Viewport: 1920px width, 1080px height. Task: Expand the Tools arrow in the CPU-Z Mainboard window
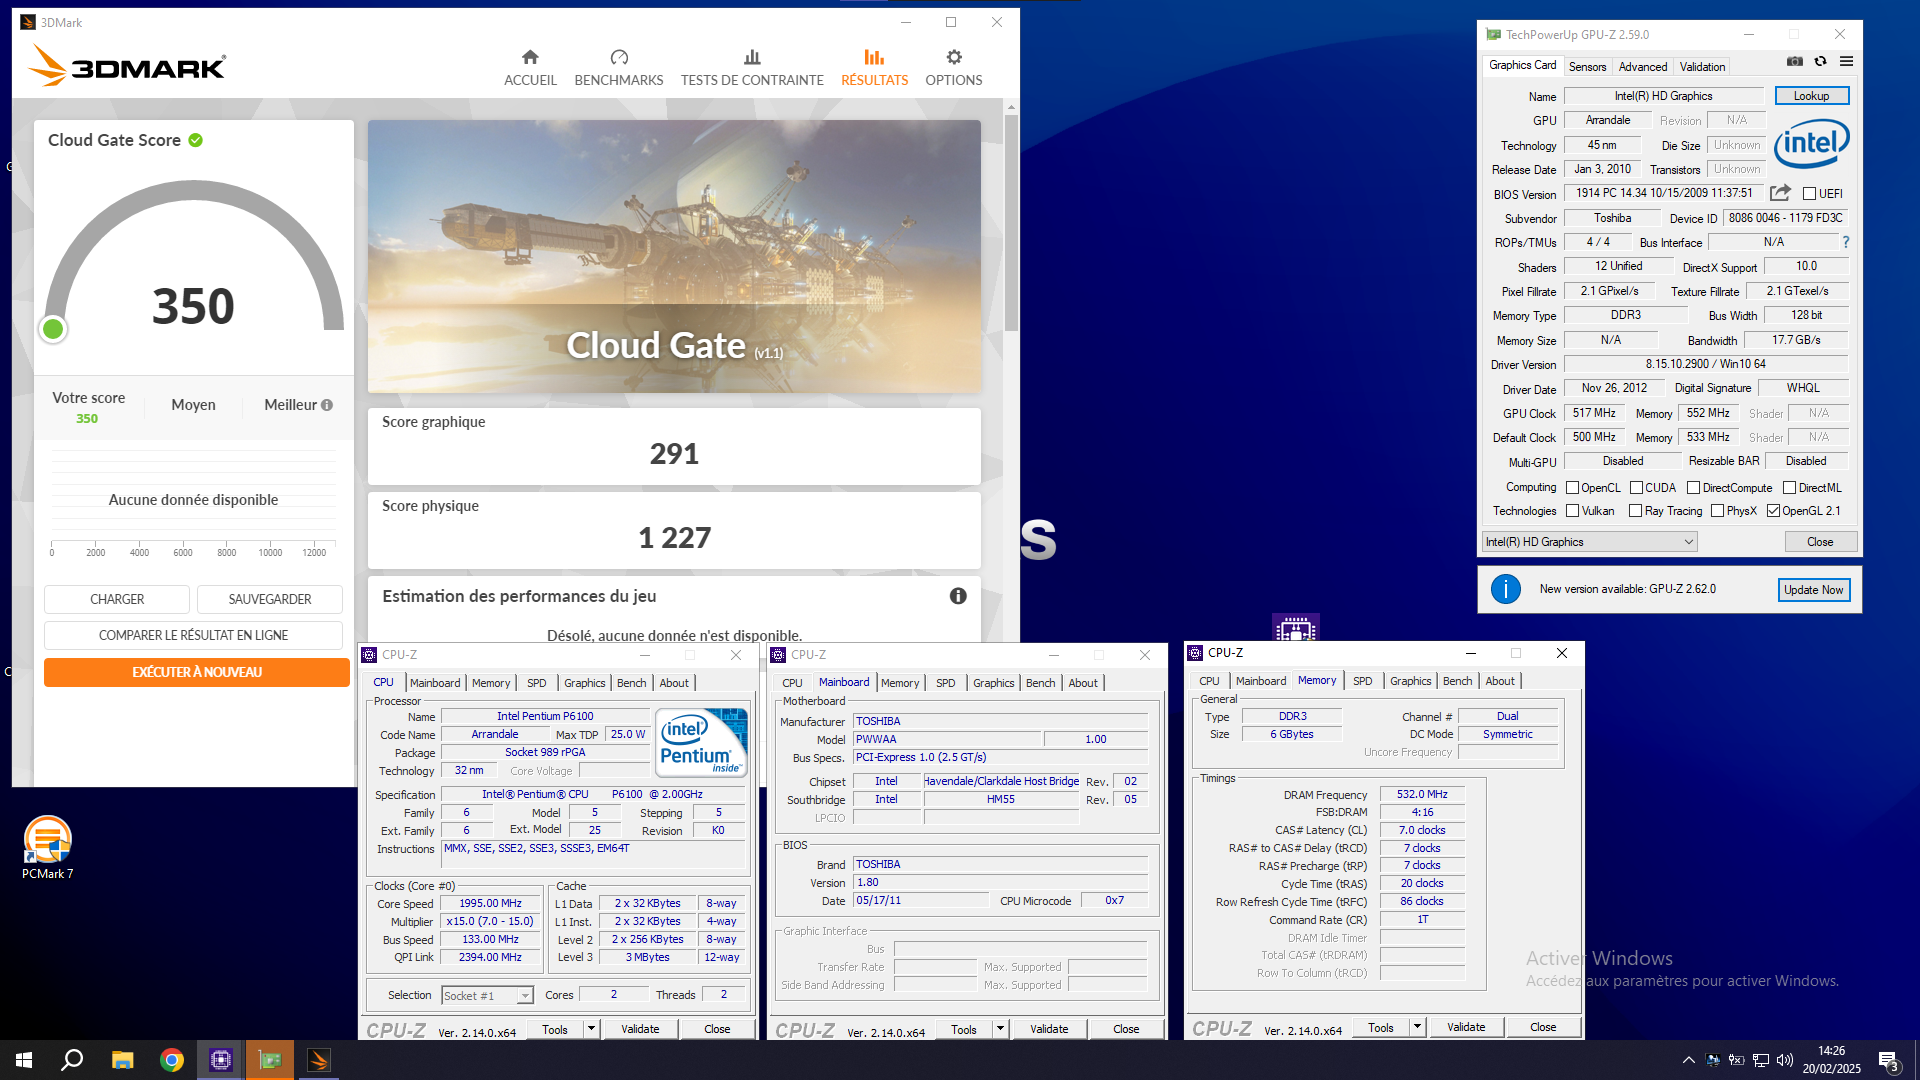point(1000,1029)
